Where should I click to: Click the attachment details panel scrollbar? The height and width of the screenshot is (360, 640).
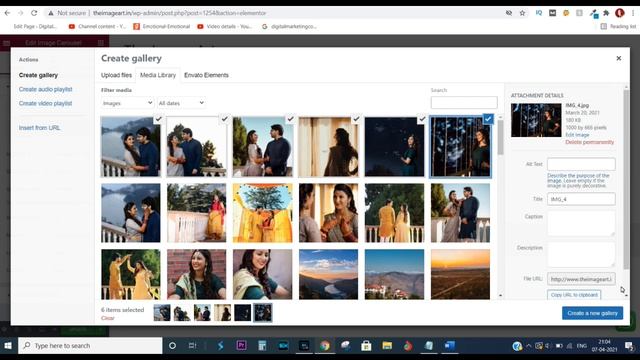(x=626, y=180)
